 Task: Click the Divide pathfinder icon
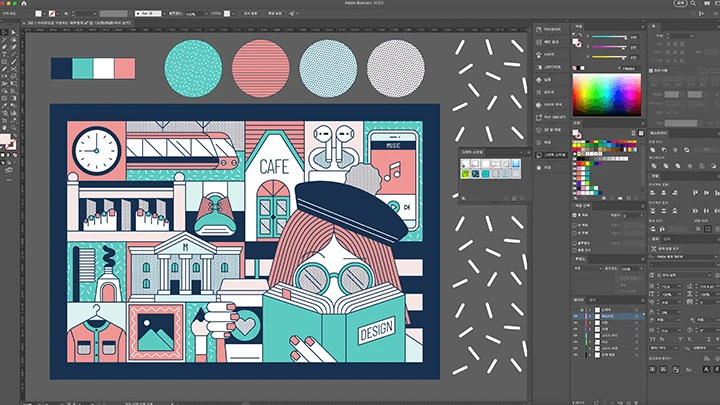click(x=654, y=166)
